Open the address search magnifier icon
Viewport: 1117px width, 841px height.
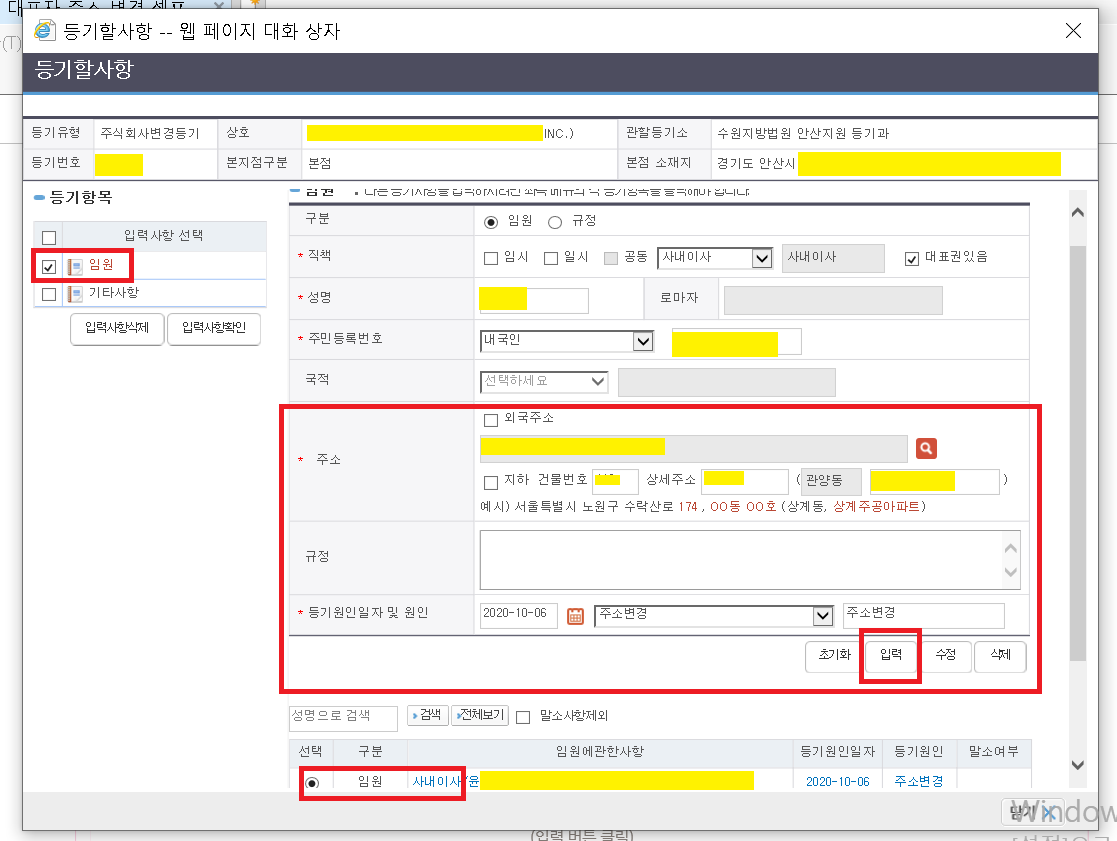point(925,448)
